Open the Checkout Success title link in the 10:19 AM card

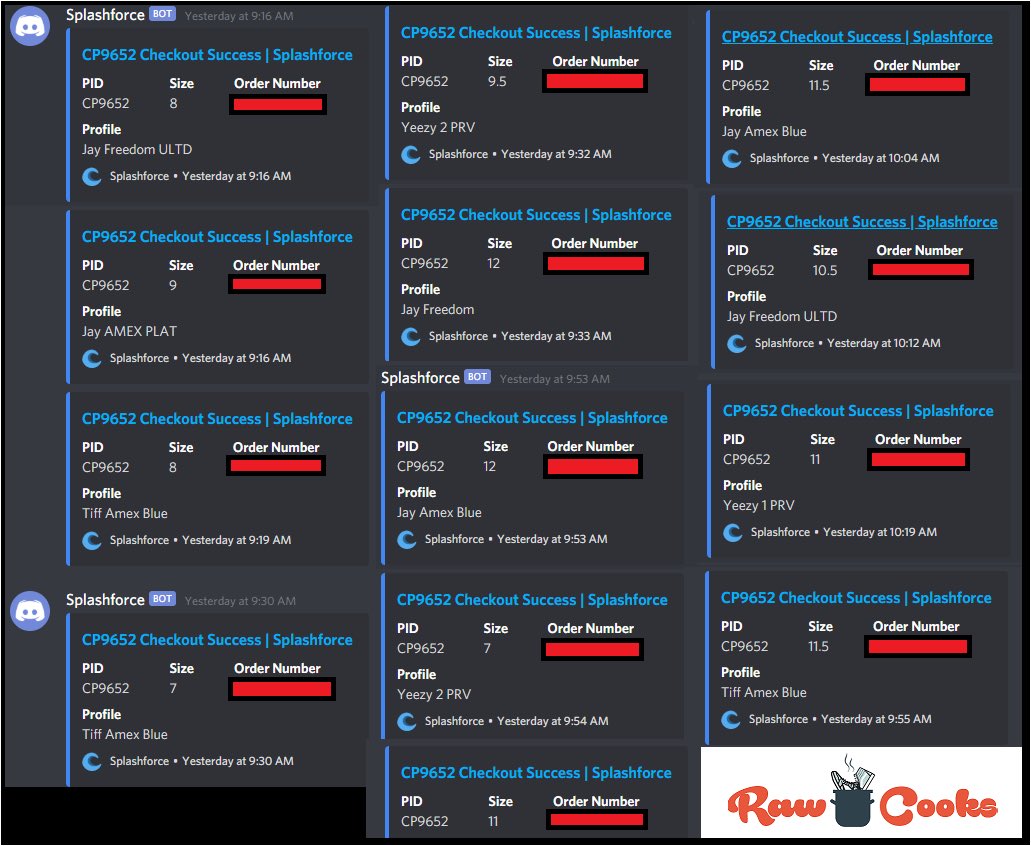858,411
